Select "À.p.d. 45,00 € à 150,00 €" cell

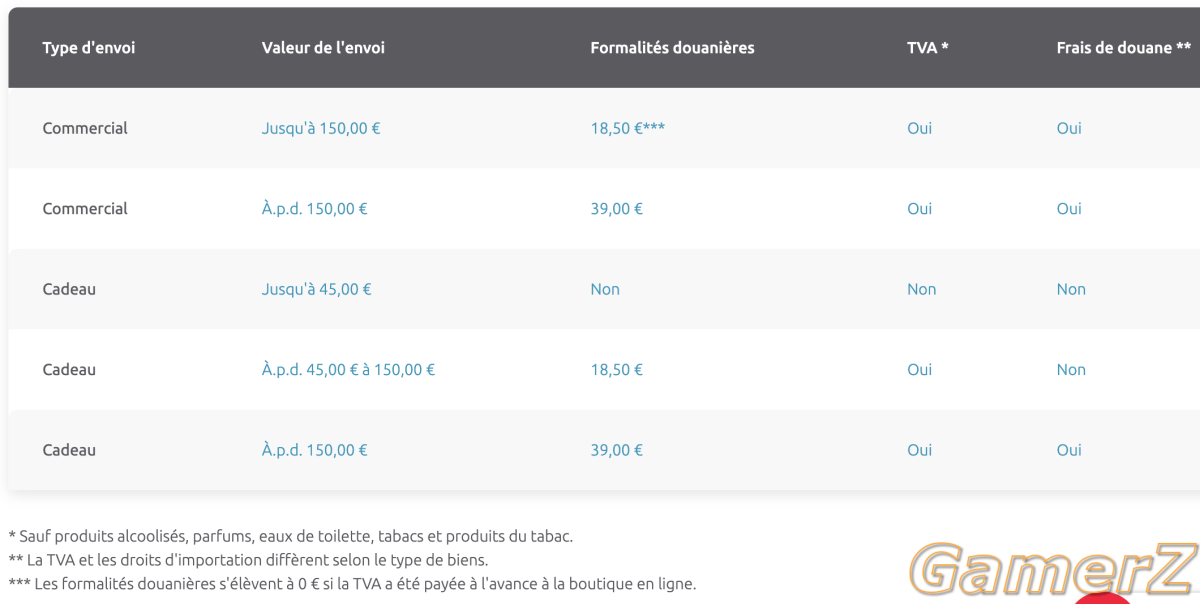tap(348, 370)
